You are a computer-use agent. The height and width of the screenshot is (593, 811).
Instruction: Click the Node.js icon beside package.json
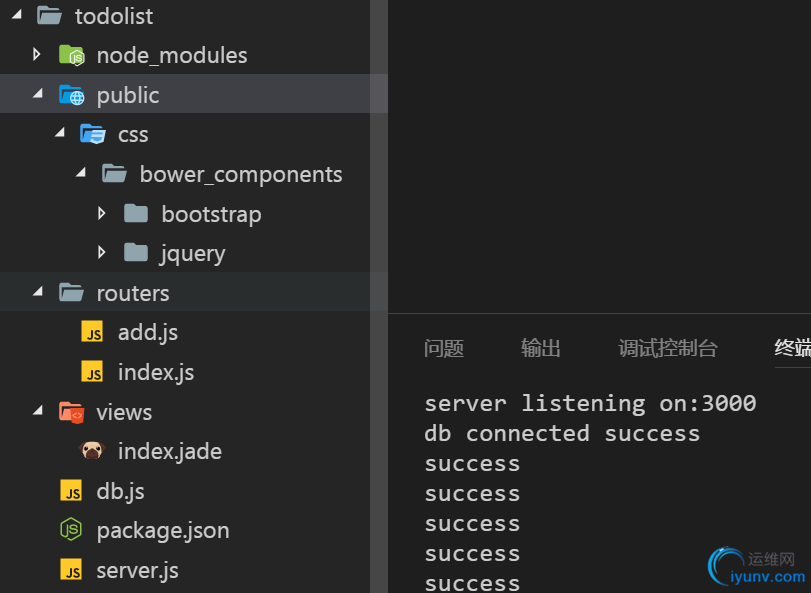71,530
